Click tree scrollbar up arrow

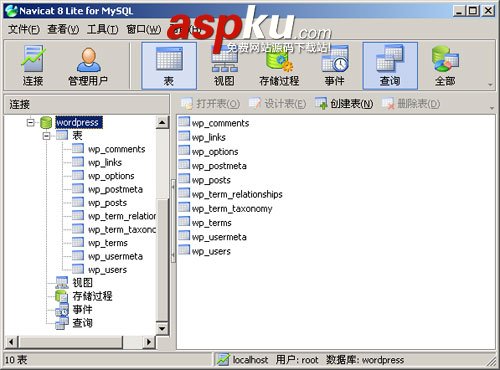point(162,122)
